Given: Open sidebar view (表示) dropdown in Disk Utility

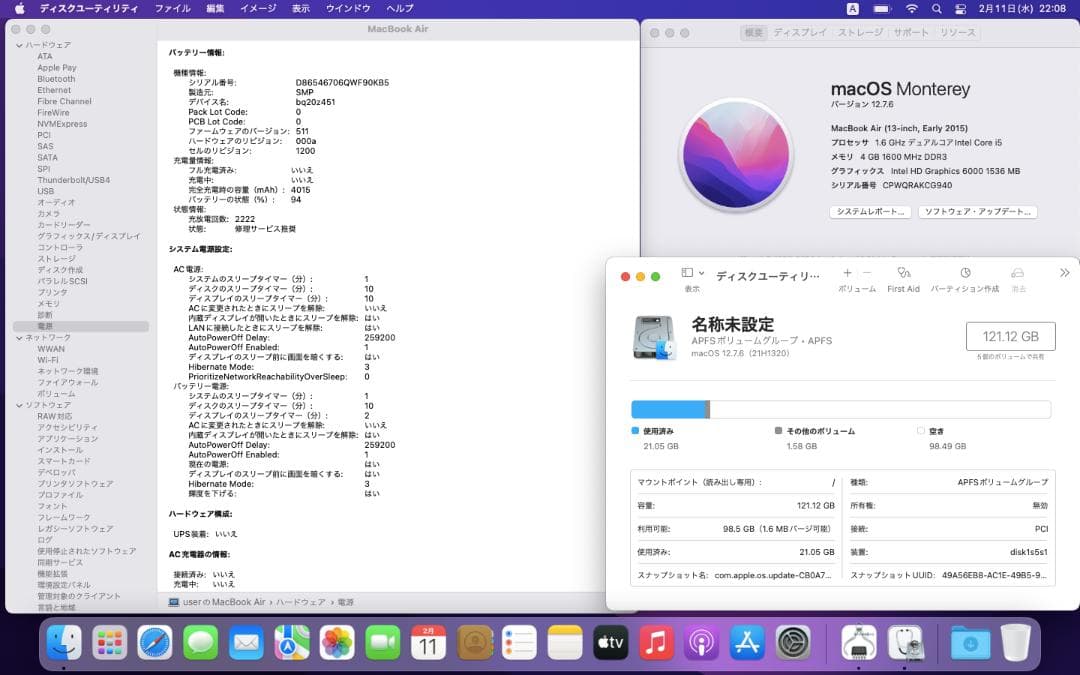Looking at the screenshot, I should point(692,273).
